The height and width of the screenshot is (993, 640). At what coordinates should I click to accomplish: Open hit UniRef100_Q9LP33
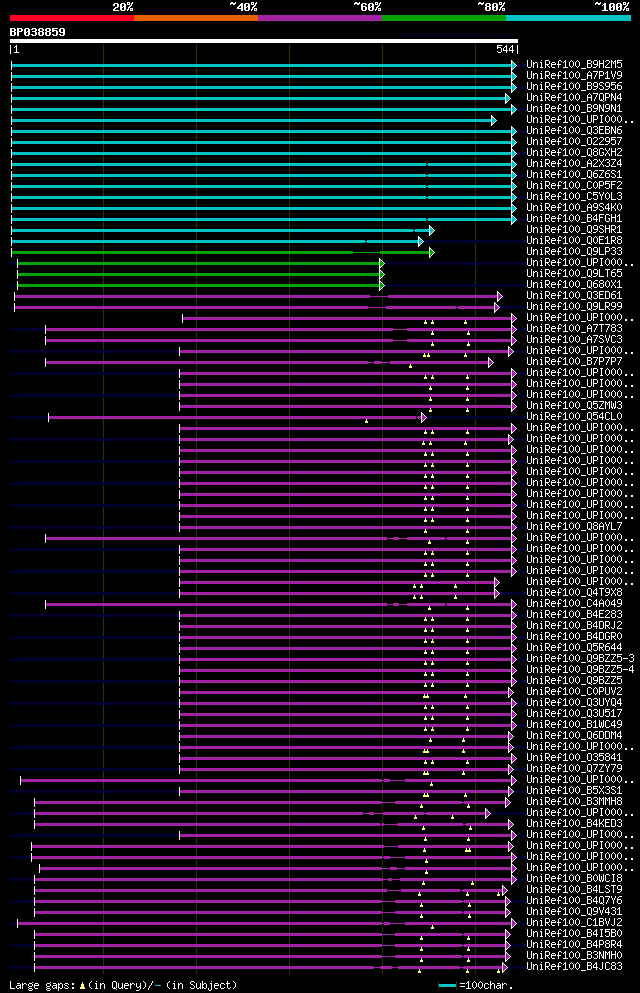574,251
